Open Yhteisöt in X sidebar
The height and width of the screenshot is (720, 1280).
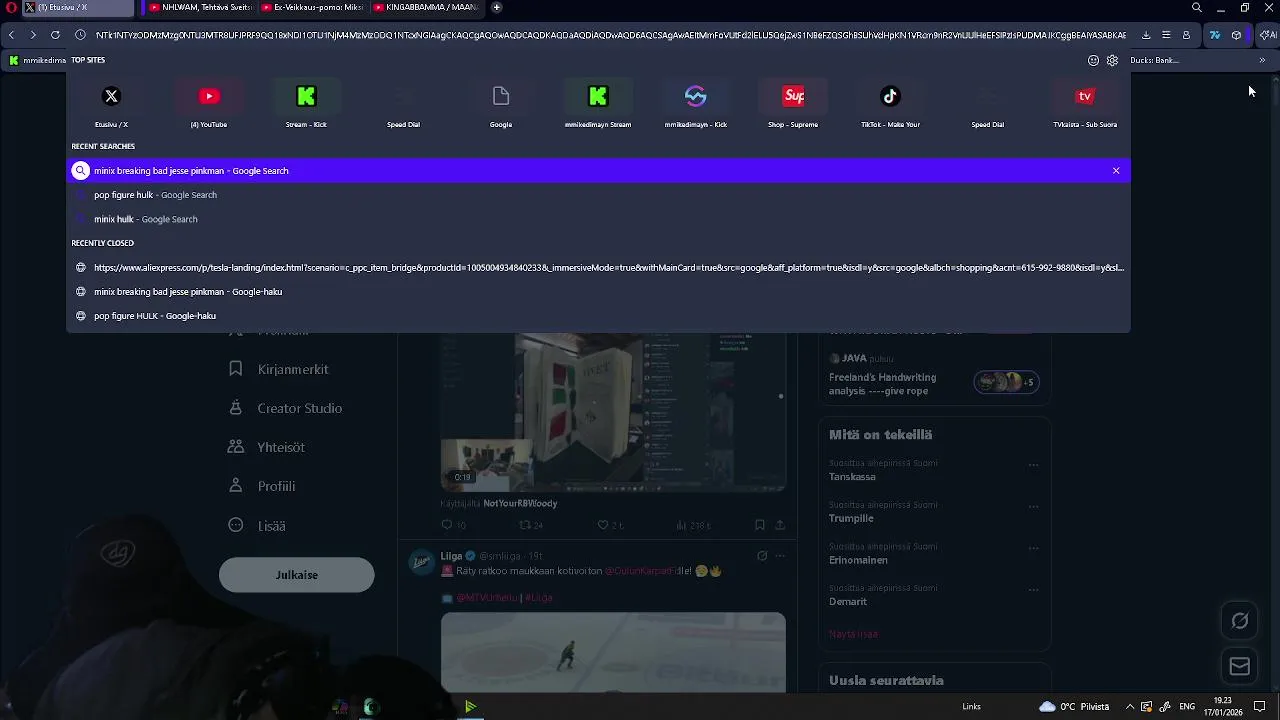[x=267, y=447]
